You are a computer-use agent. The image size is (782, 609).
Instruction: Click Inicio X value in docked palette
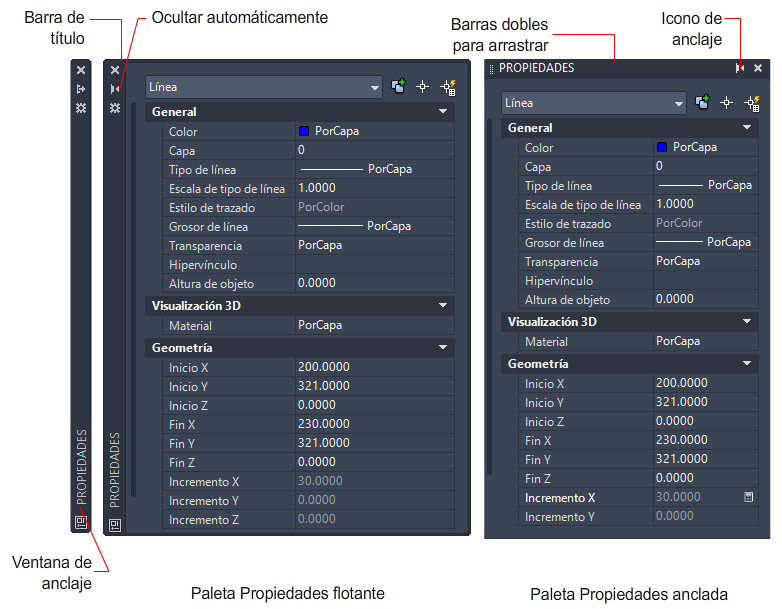click(706, 383)
